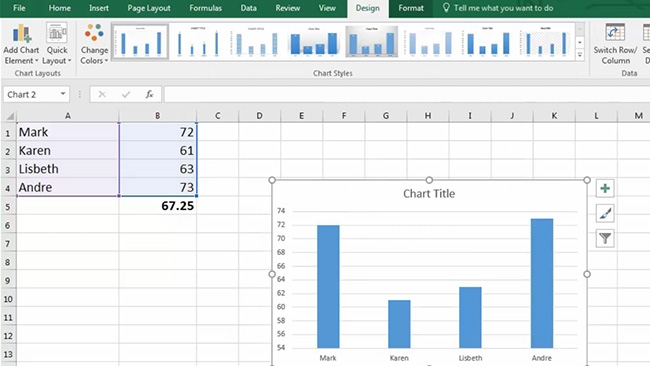Select row 9 header
The height and width of the screenshot is (366, 650).
pyautogui.click(x=8, y=280)
